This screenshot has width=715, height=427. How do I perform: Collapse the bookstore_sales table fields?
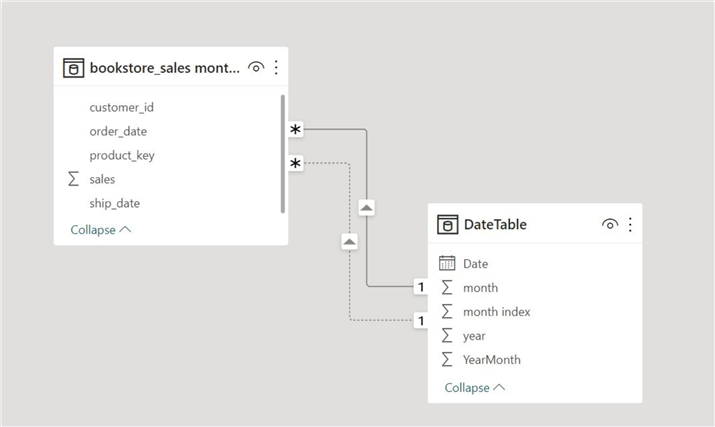(100, 229)
